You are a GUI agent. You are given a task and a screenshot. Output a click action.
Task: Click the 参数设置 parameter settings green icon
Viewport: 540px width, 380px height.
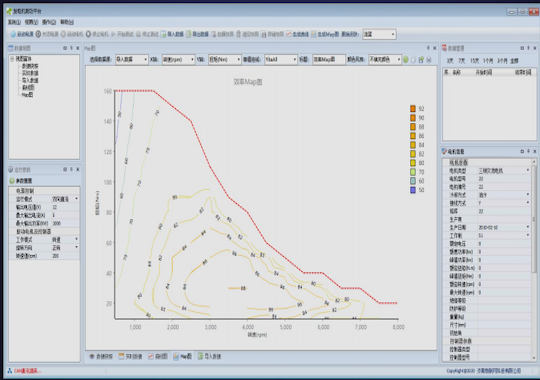(x=12, y=180)
